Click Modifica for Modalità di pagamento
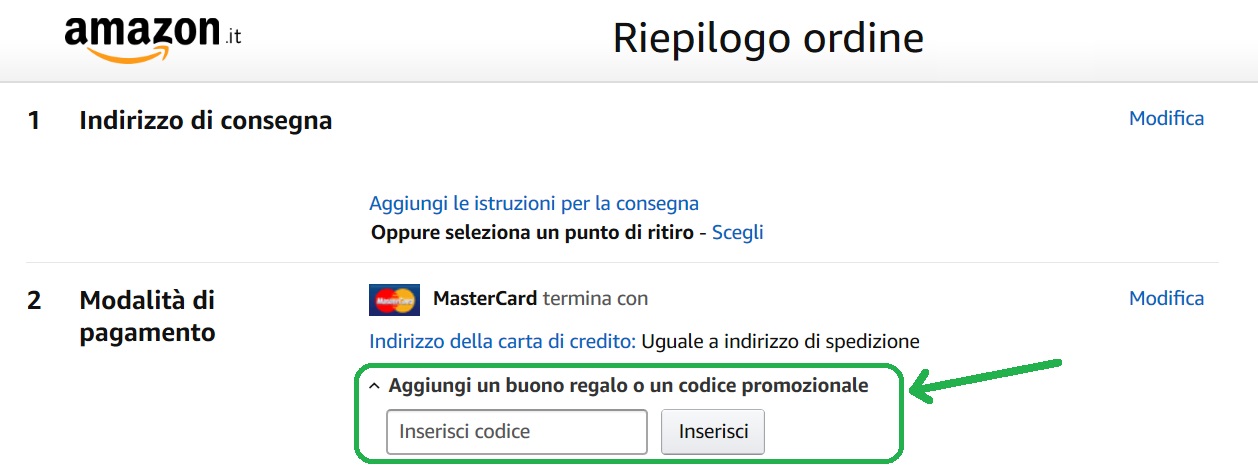The height and width of the screenshot is (469, 1258). (1166, 298)
